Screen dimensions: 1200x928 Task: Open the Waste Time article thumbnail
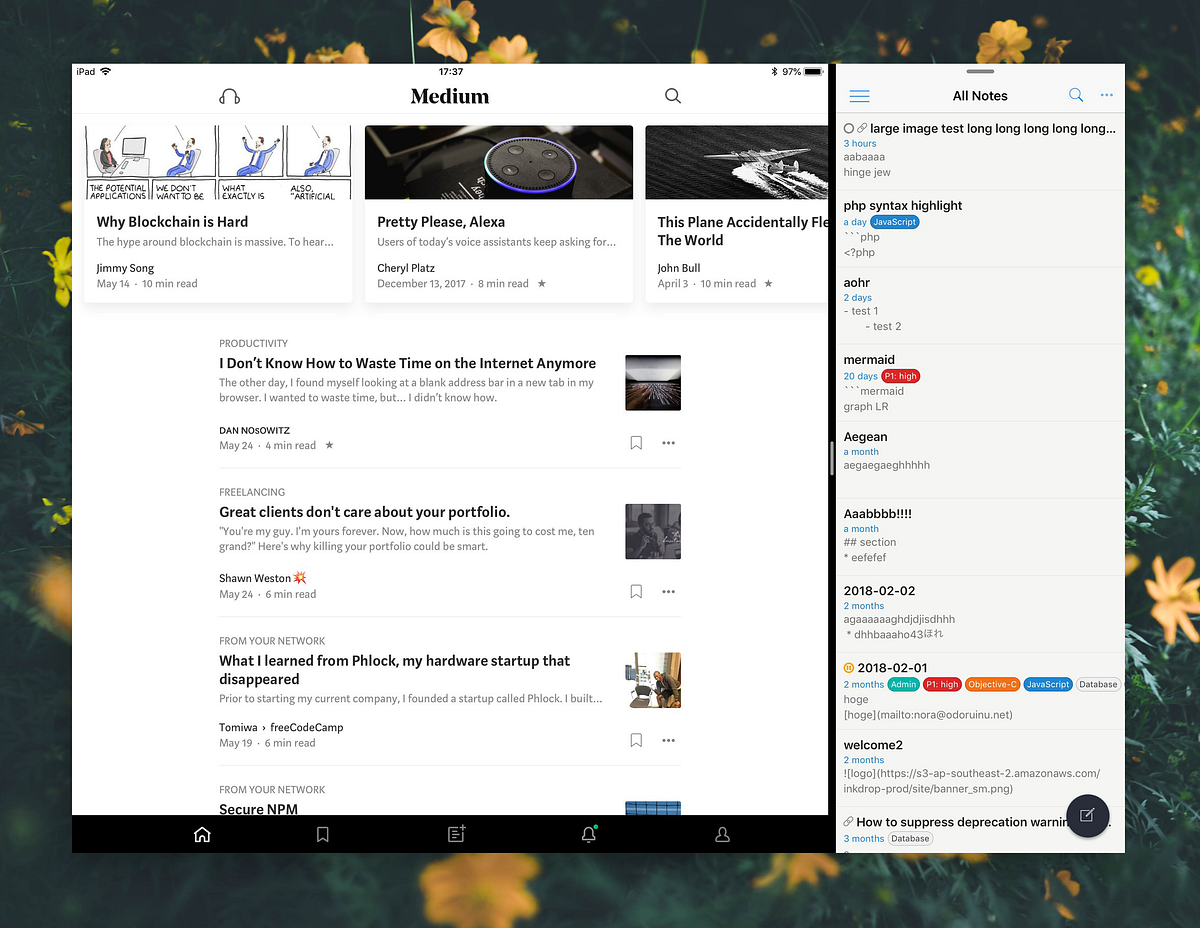tap(653, 383)
